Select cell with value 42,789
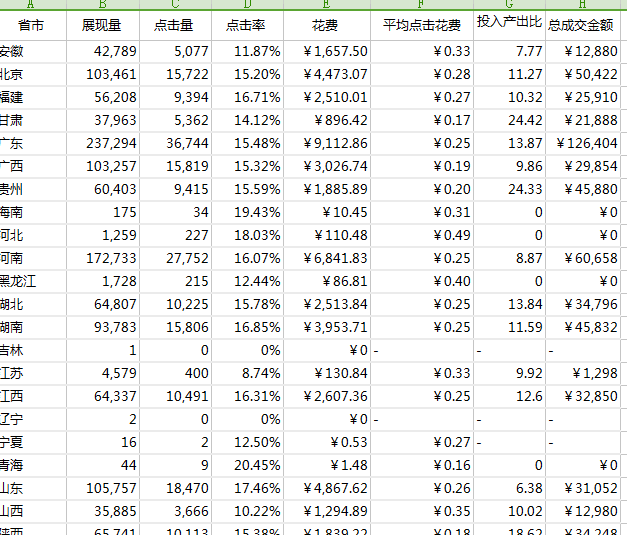This screenshot has width=627, height=535. [103, 52]
